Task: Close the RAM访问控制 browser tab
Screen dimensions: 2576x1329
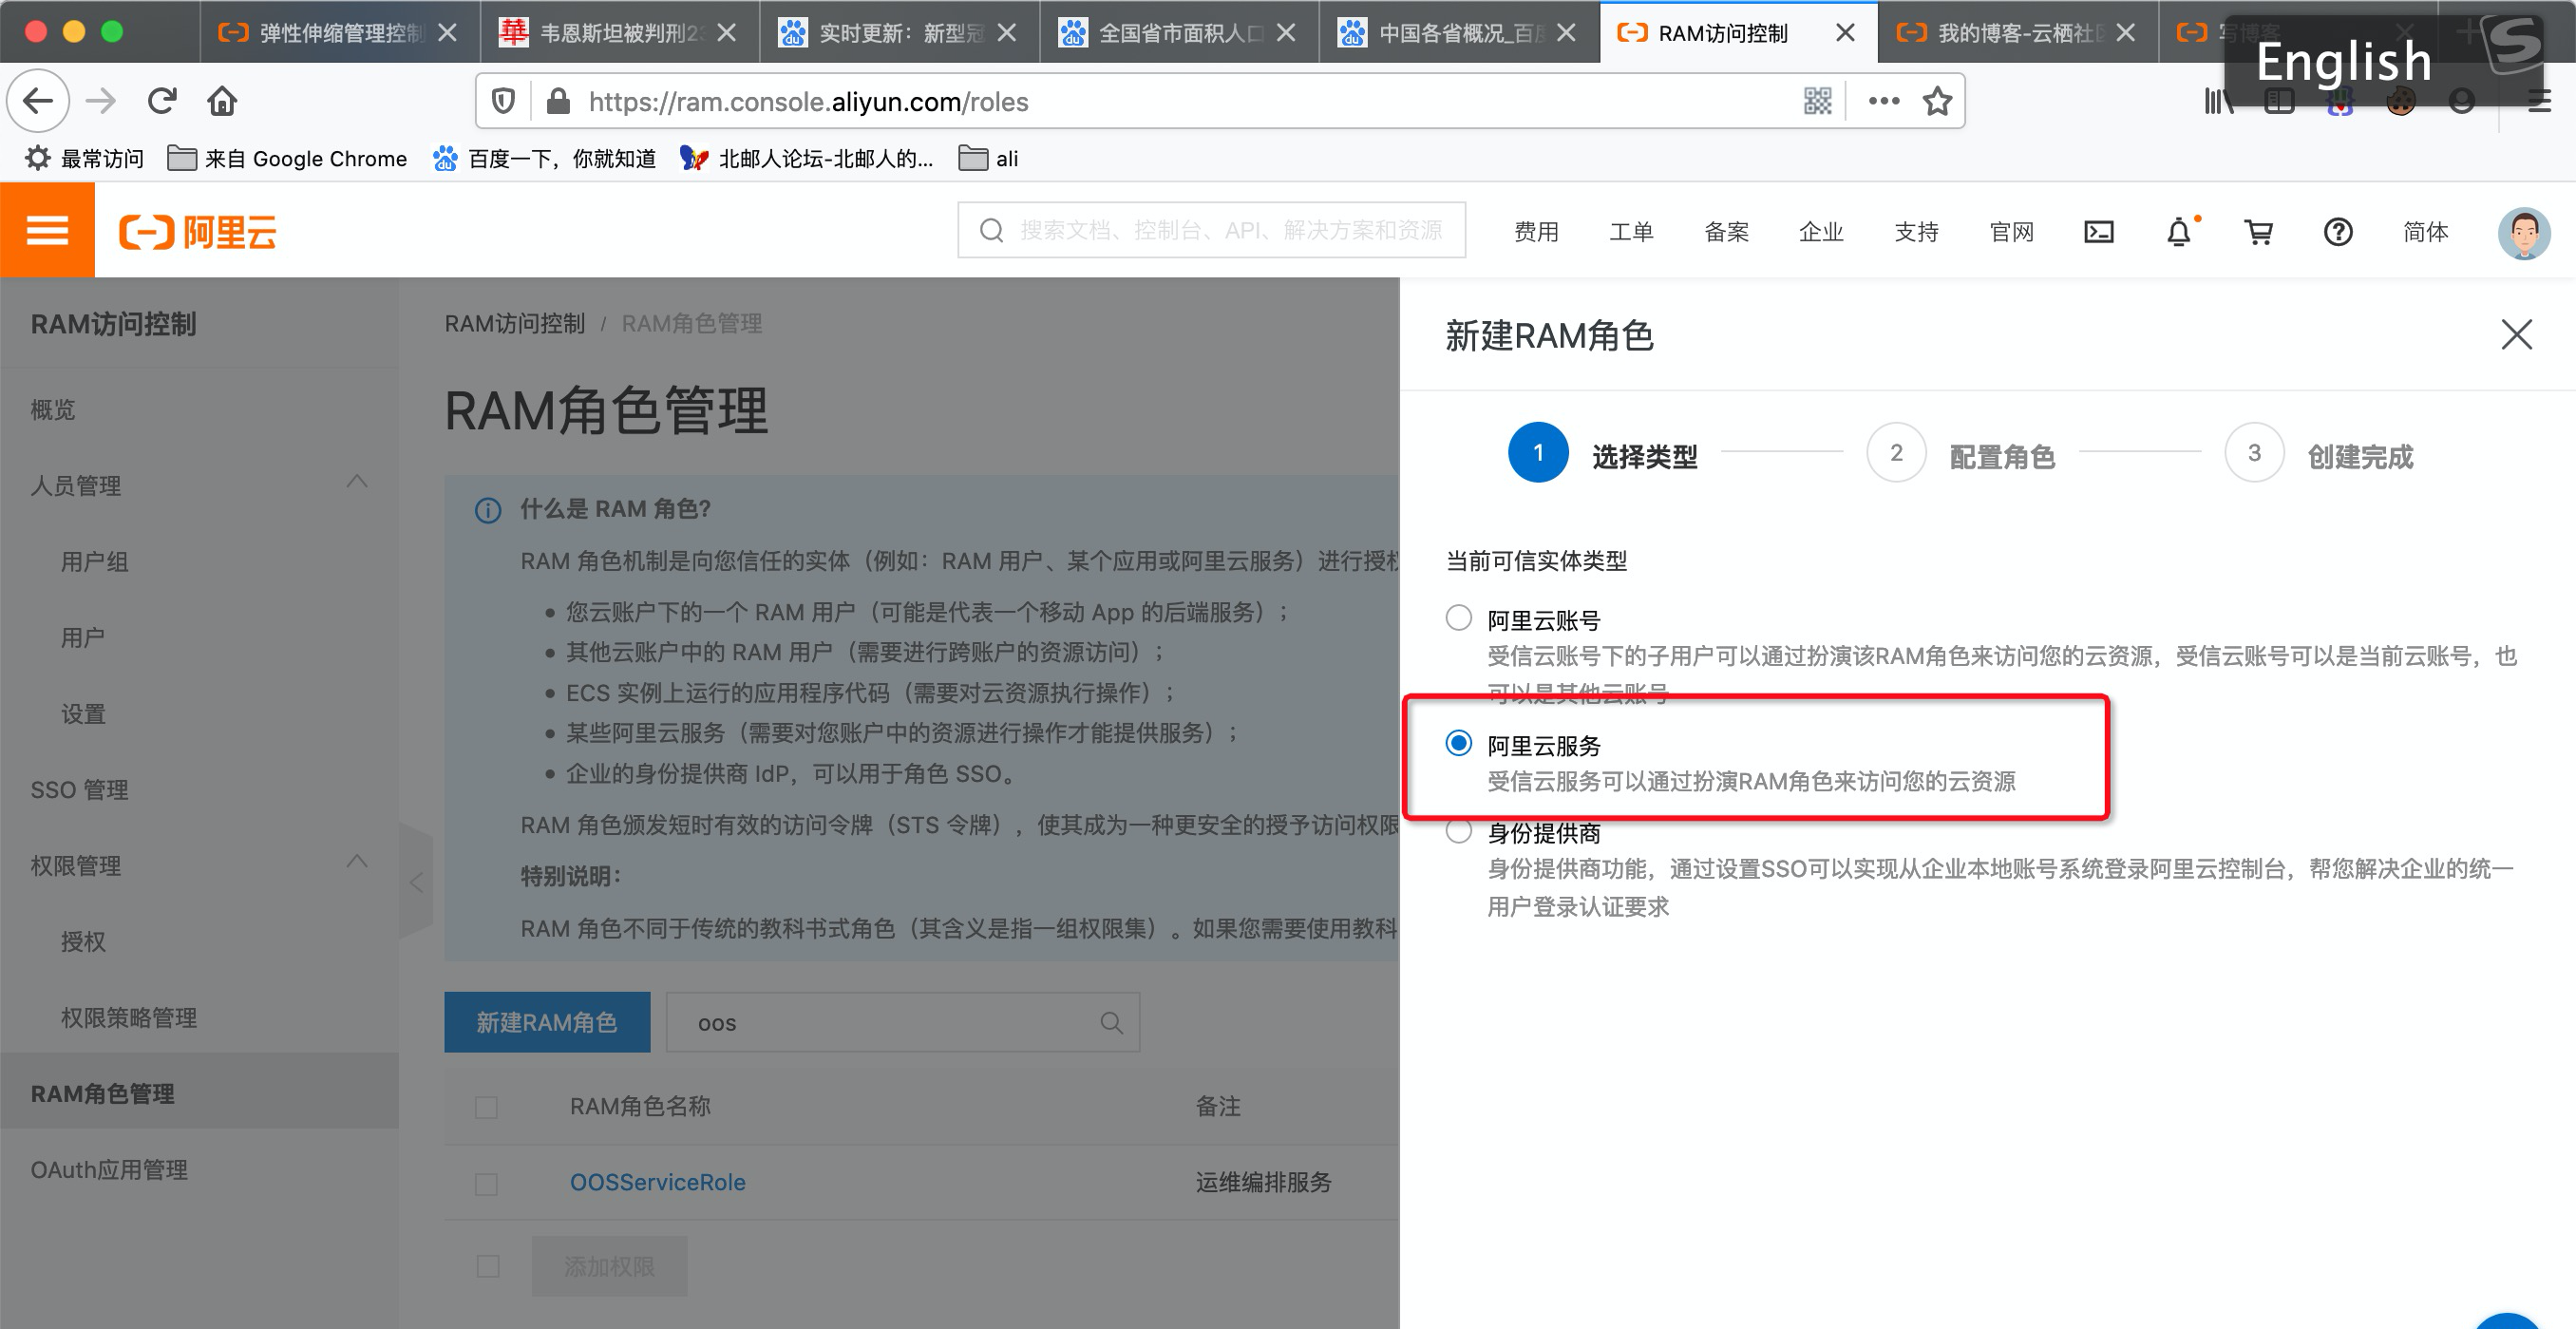Action: point(1846,33)
